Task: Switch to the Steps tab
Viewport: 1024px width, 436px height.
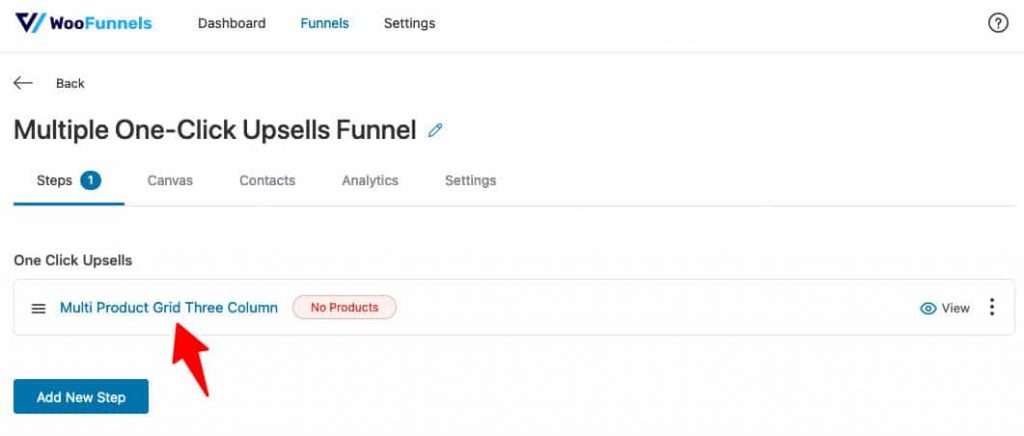Action: coord(69,181)
